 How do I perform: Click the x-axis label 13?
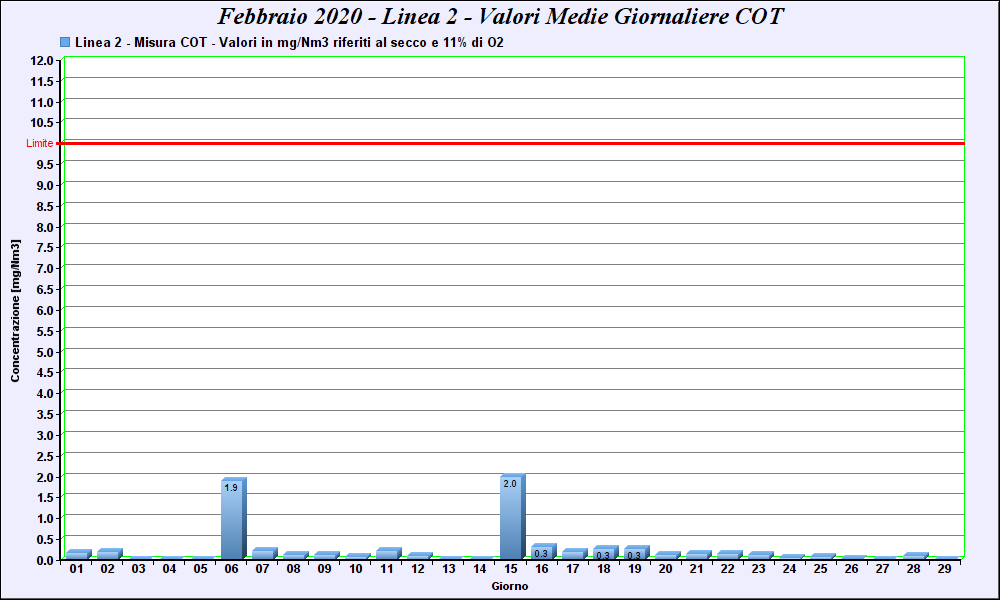click(449, 569)
